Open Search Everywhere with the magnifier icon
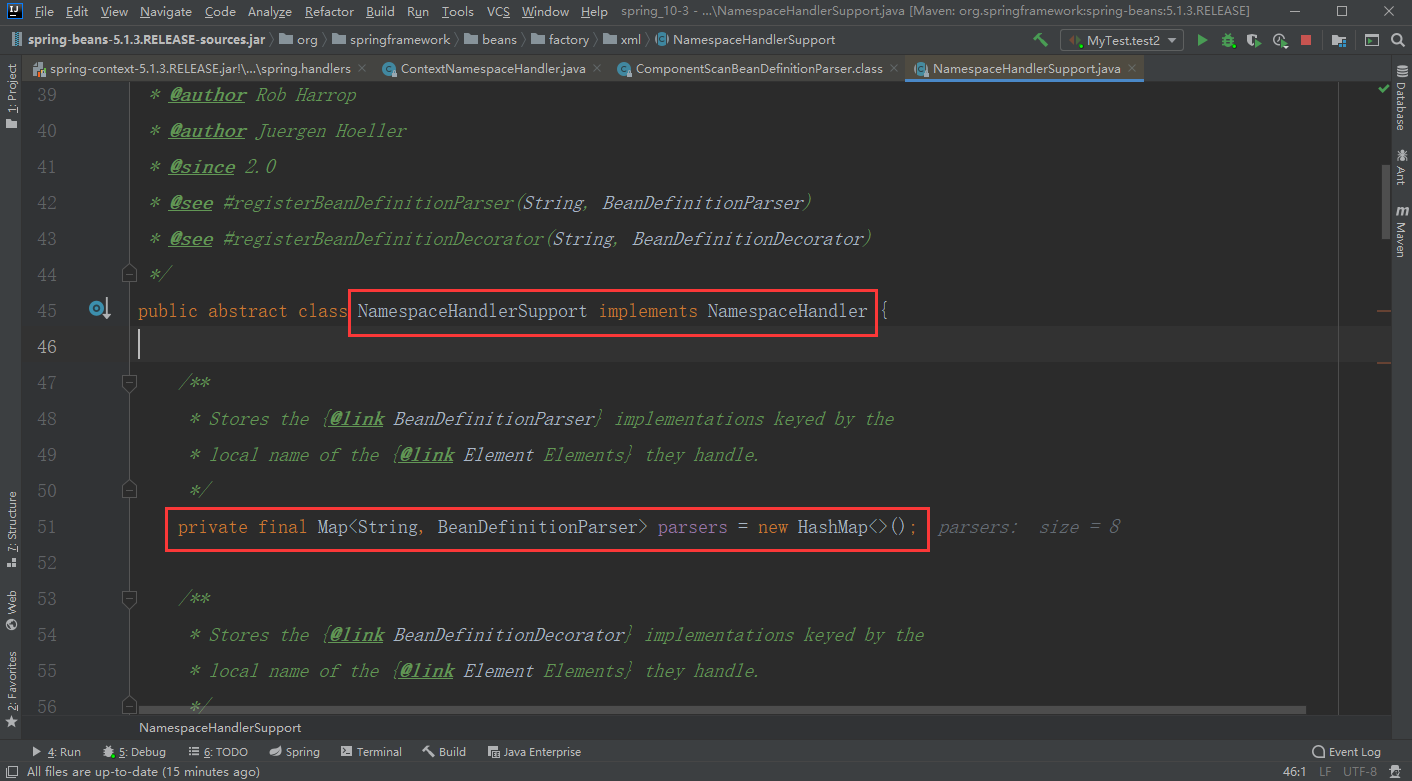1412x781 pixels. pyautogui.click(x=1397, y=40)
